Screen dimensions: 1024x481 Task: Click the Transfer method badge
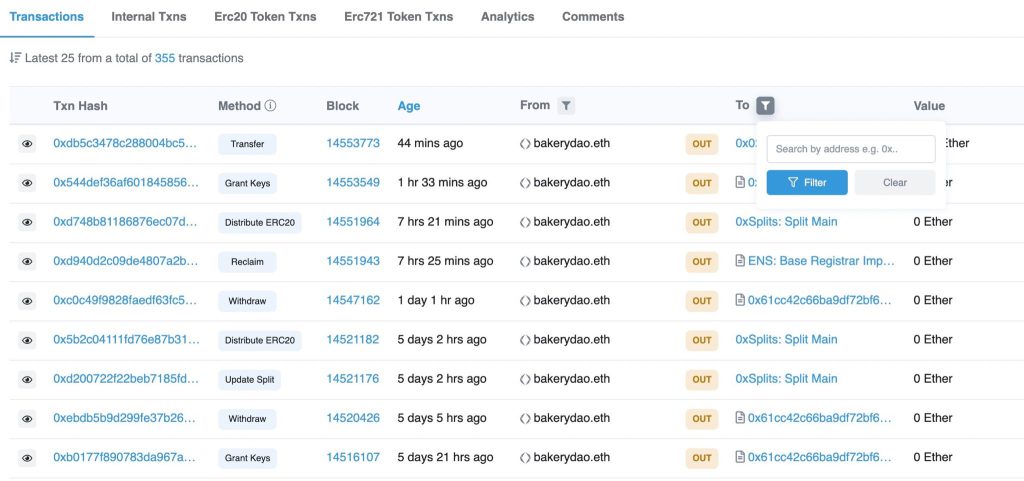(x=248, y=144)
